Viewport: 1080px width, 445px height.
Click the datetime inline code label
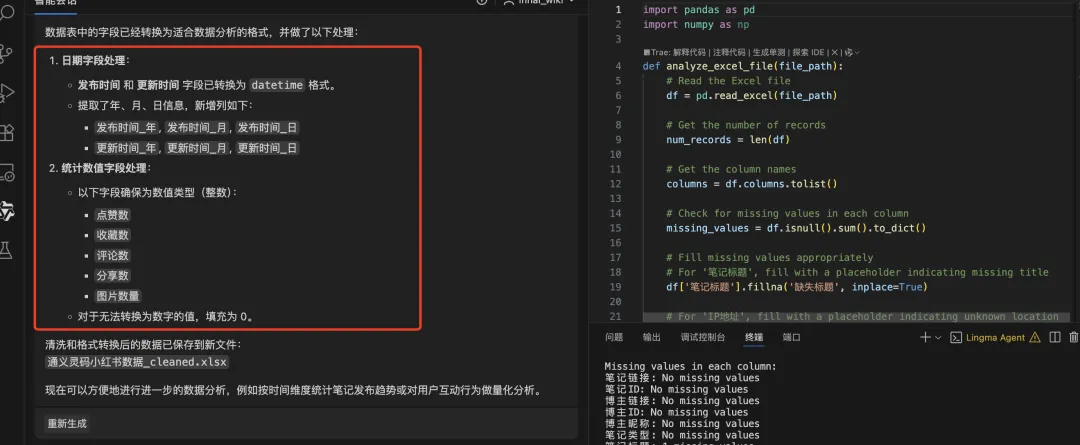(277, 85)
